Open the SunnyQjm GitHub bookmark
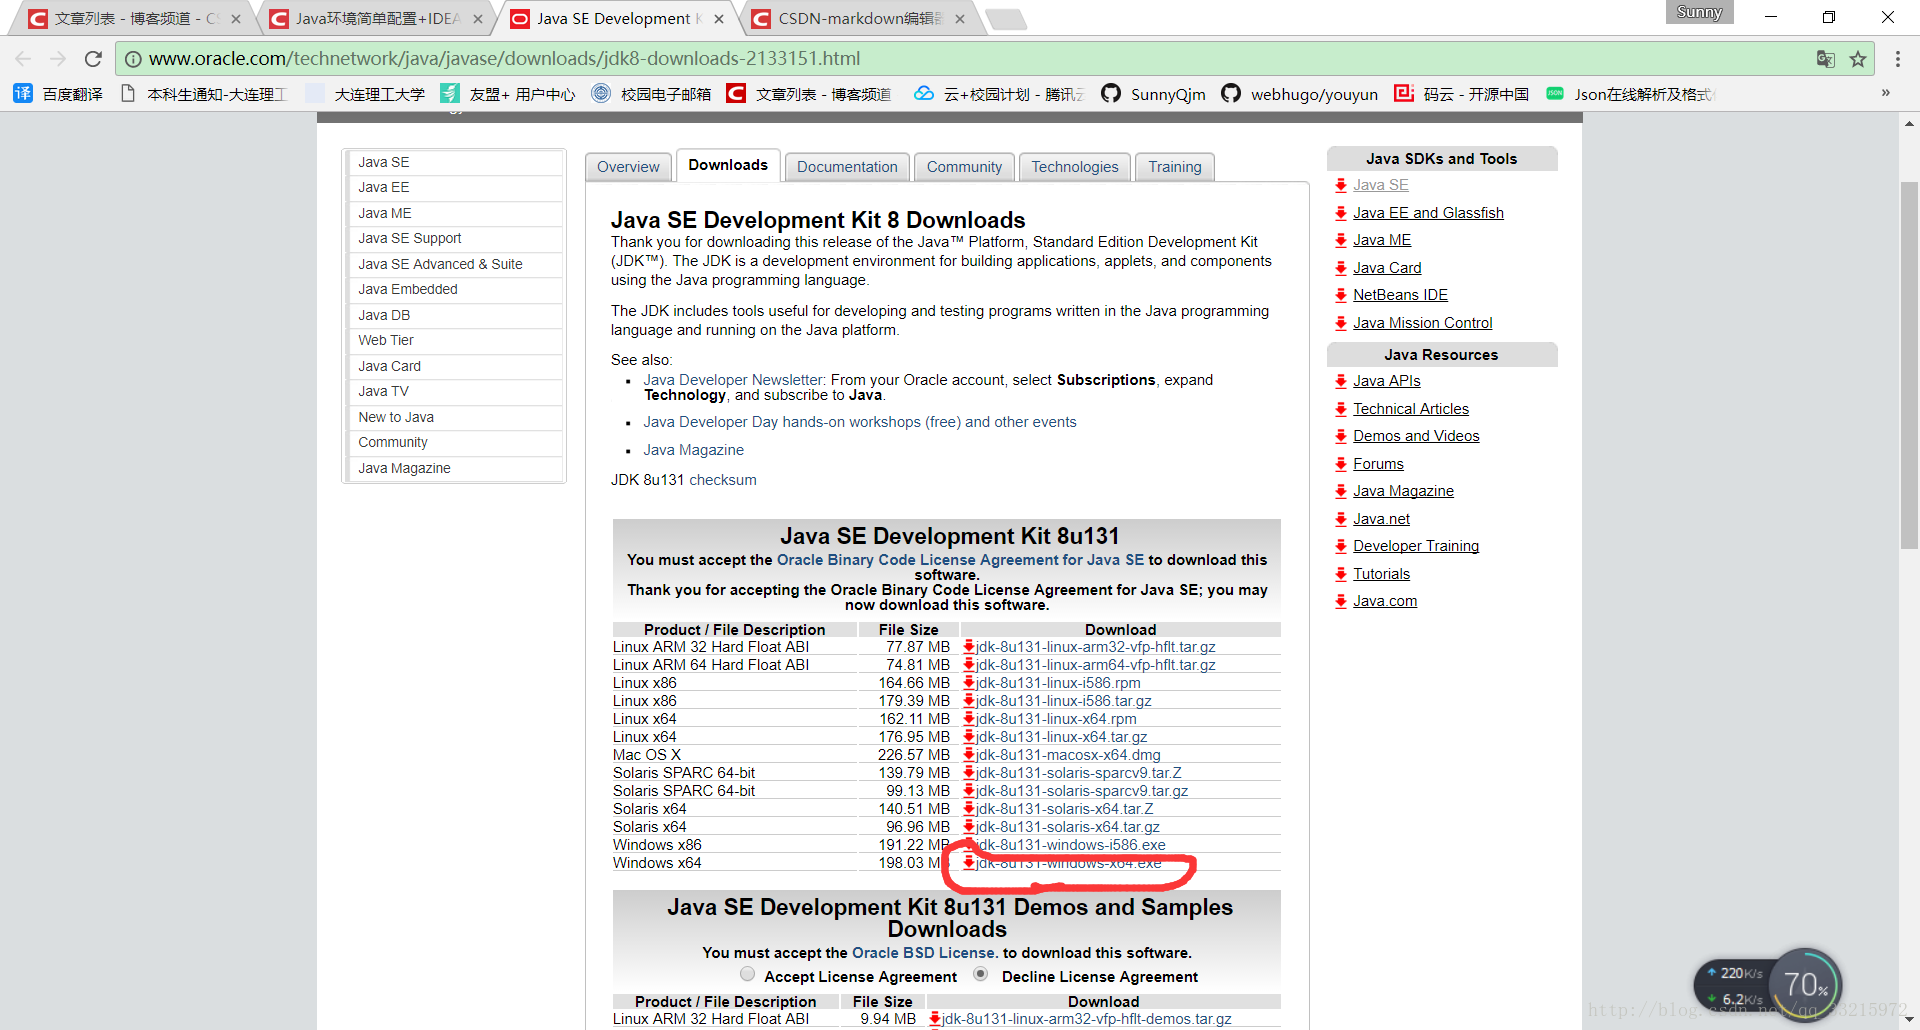The width and height of the screenshot is (1920, 1030). [1153, 94]
